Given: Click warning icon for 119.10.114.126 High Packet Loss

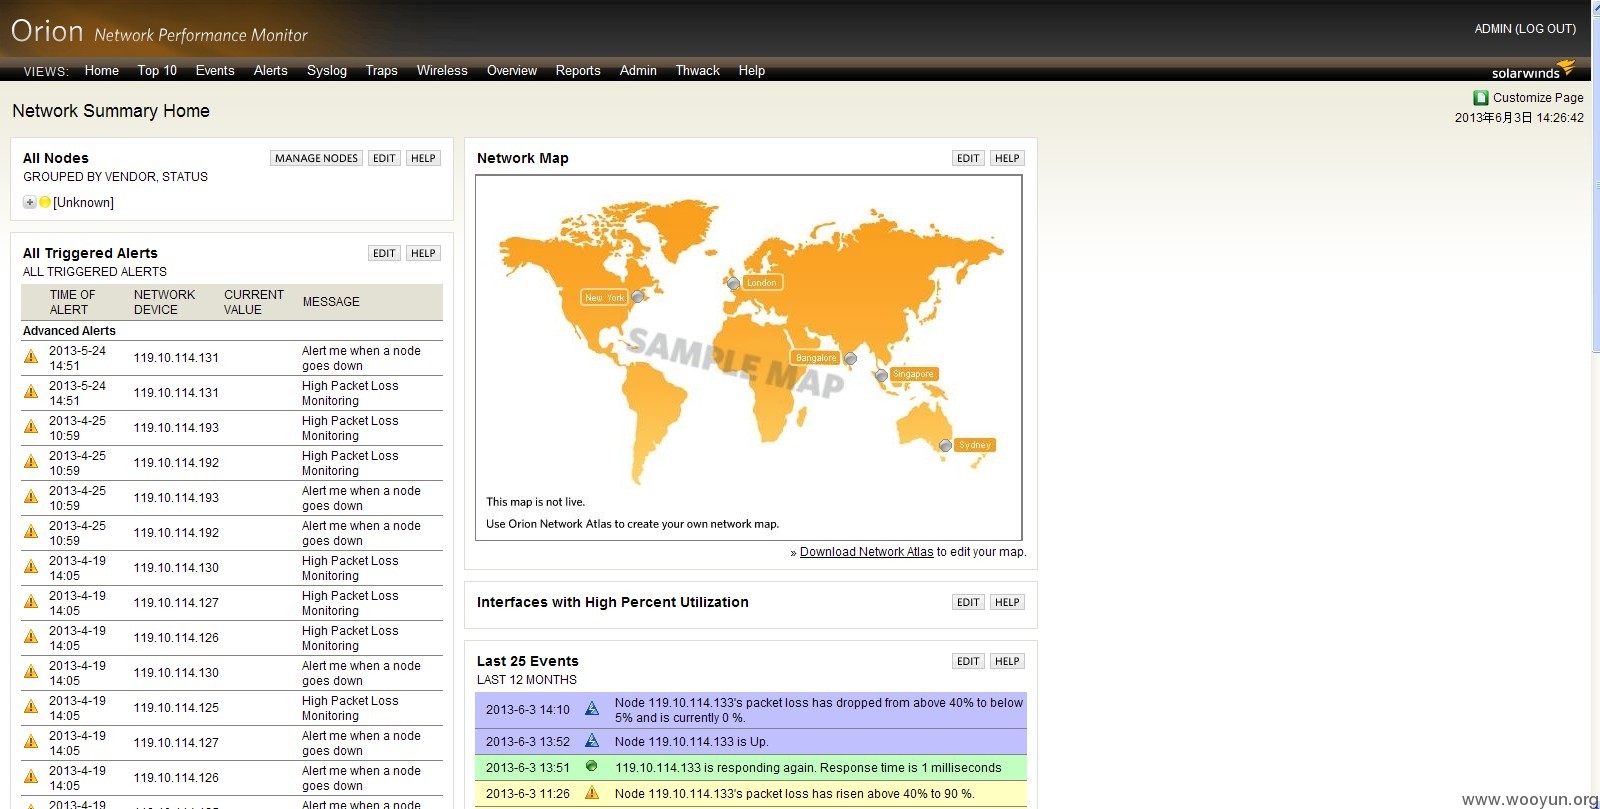Looking at the screenshot, I should [31, 637].
